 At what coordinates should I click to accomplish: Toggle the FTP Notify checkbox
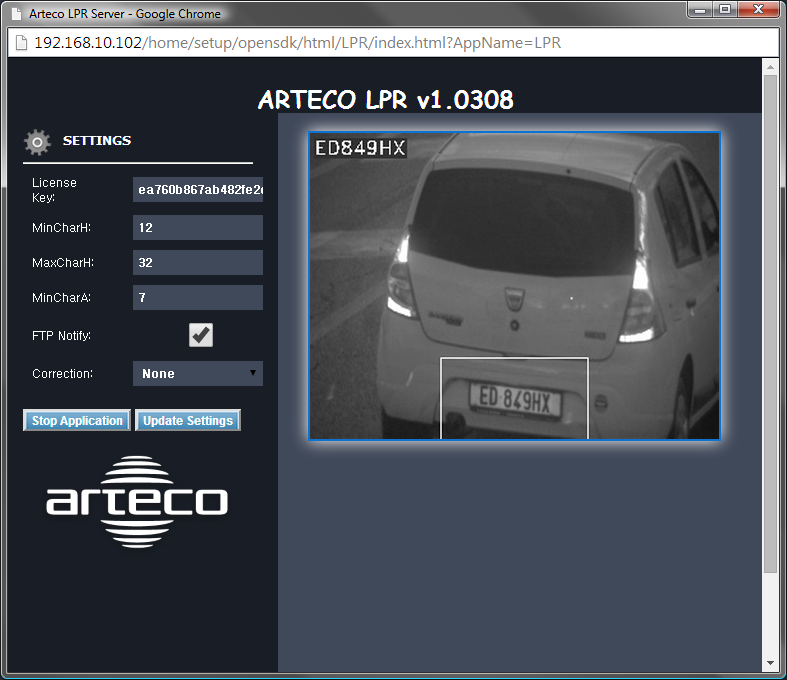201,335
